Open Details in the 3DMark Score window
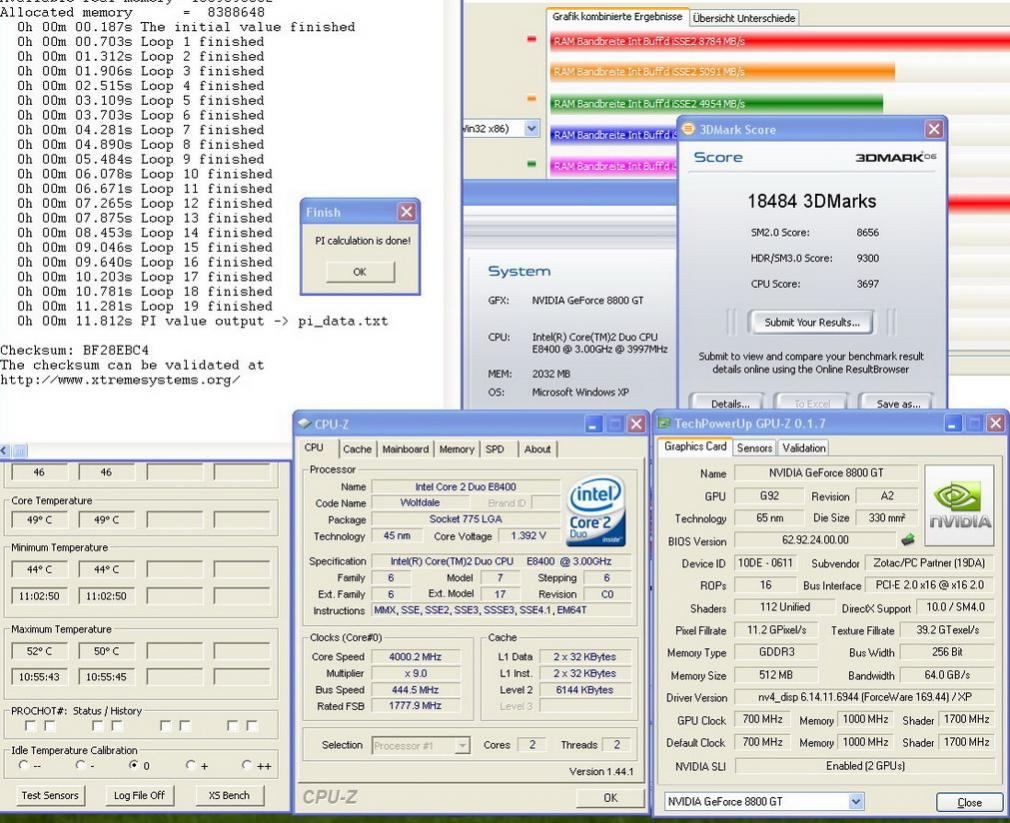 point(729,403)
